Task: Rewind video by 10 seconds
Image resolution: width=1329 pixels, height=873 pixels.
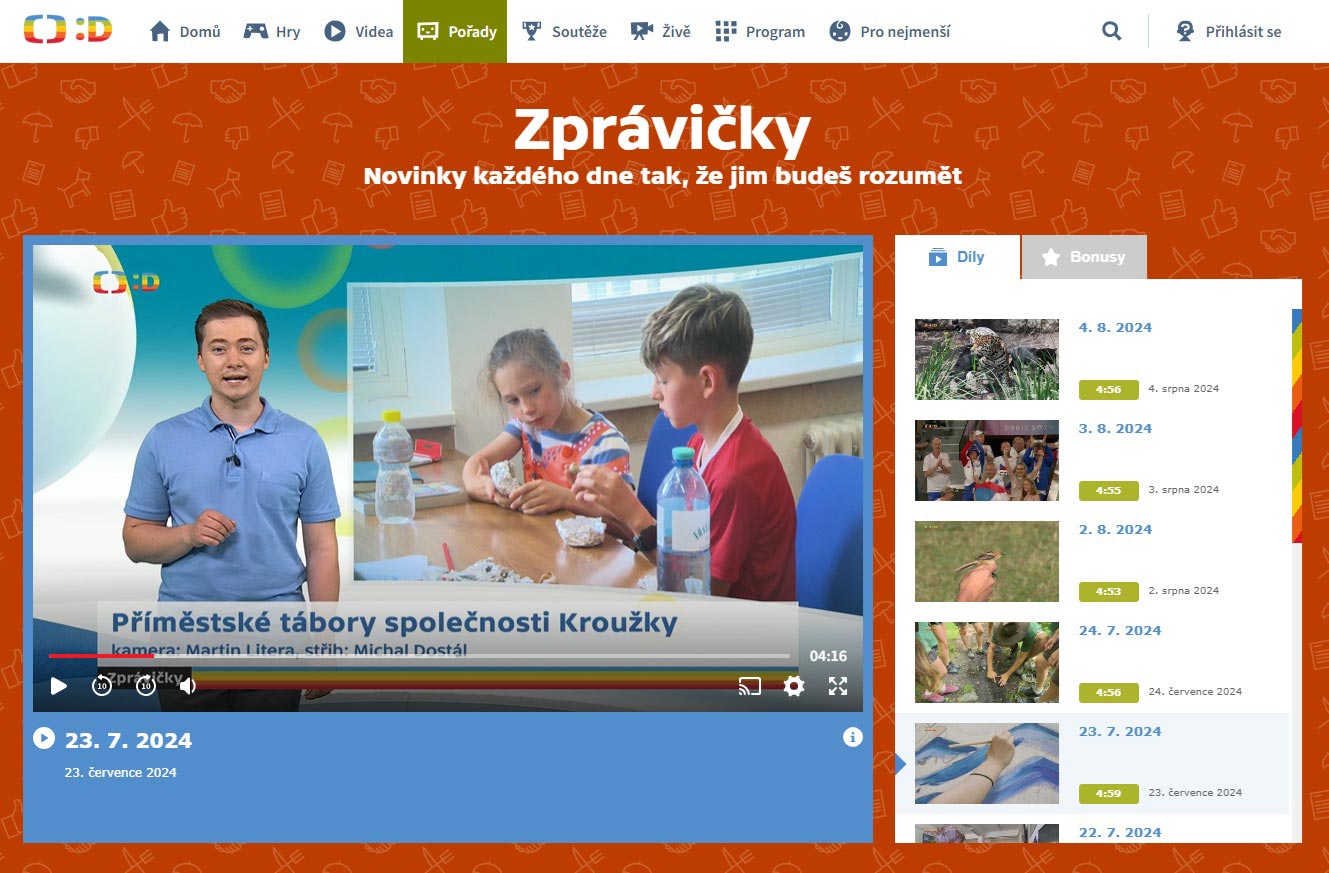Action: pos(102,686)
